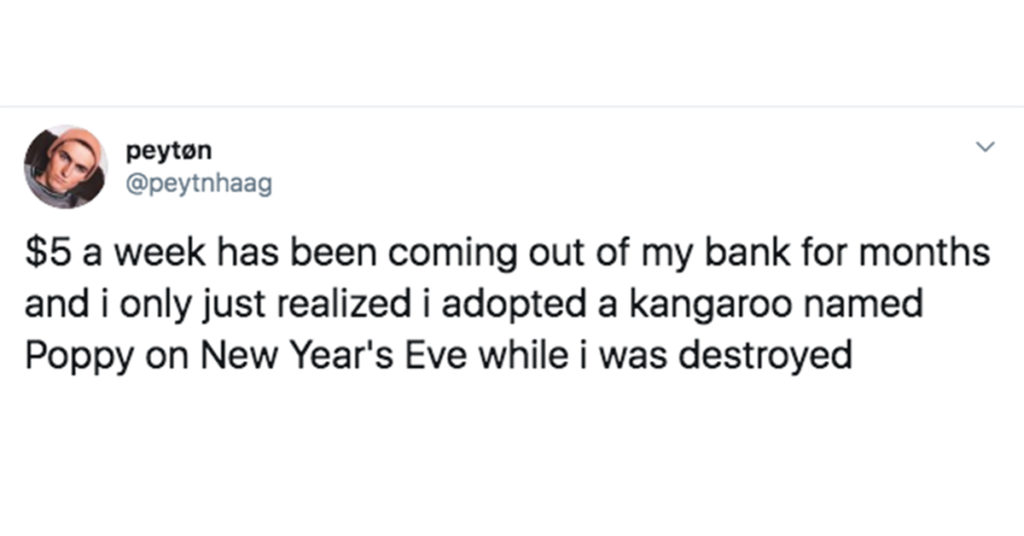Screen dimensions: 1024x536
Task: Visit the @peytnhaag handle link
Action: point(199,185)
